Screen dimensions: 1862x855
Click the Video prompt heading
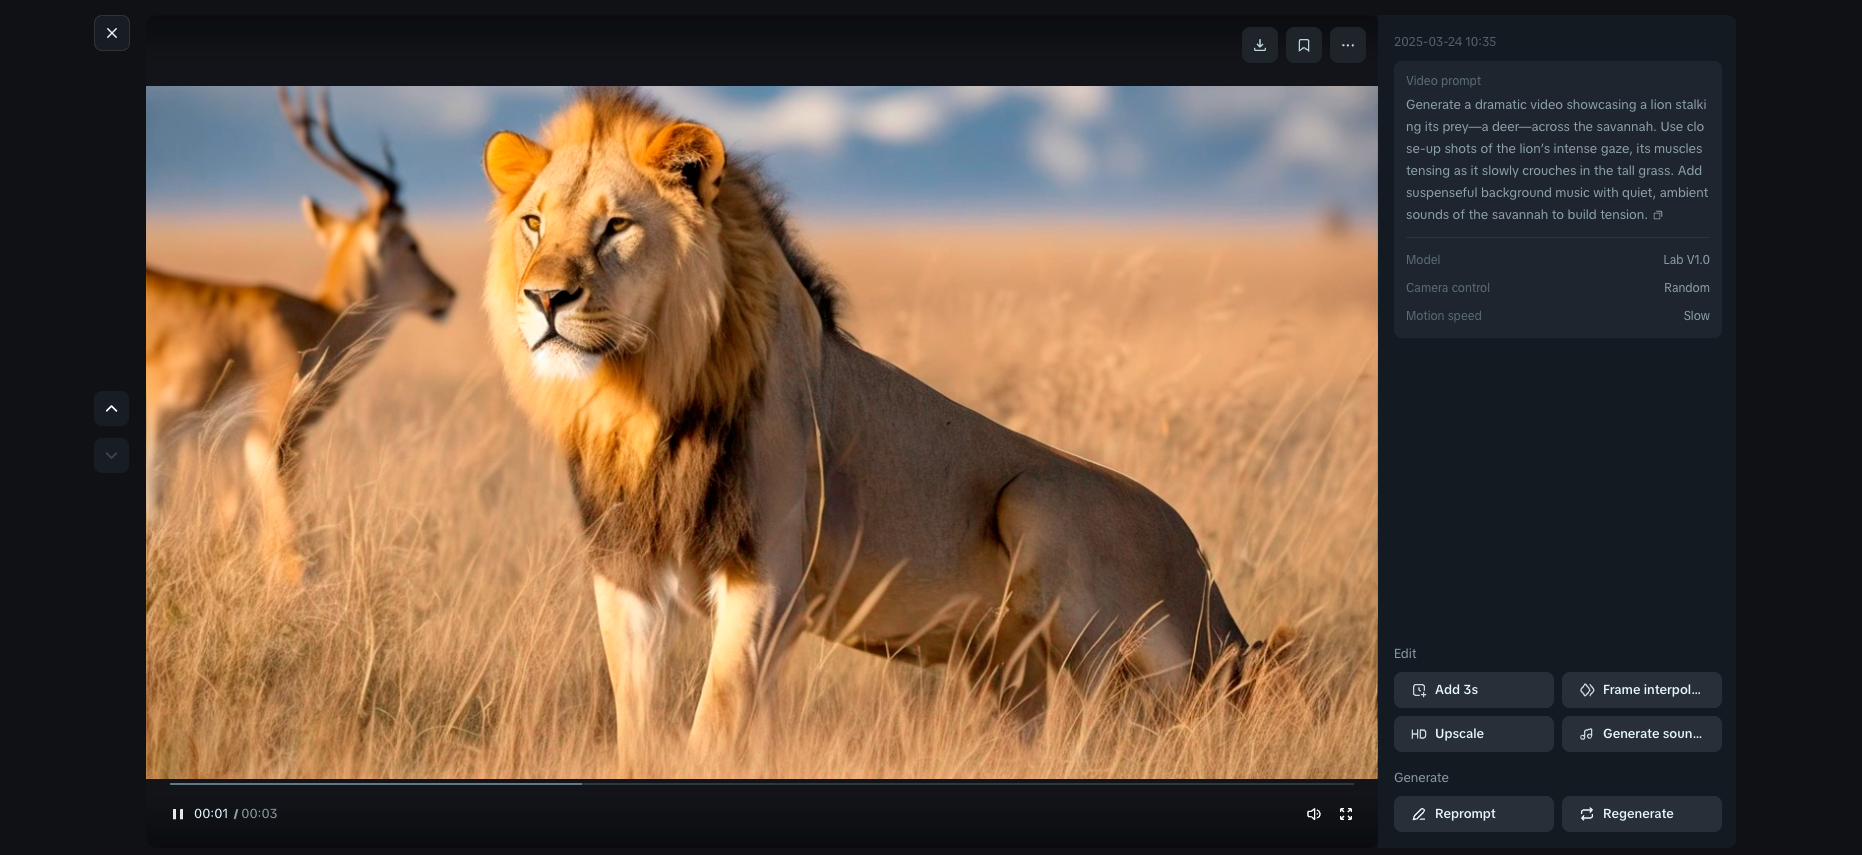[x=1443, y=81]
